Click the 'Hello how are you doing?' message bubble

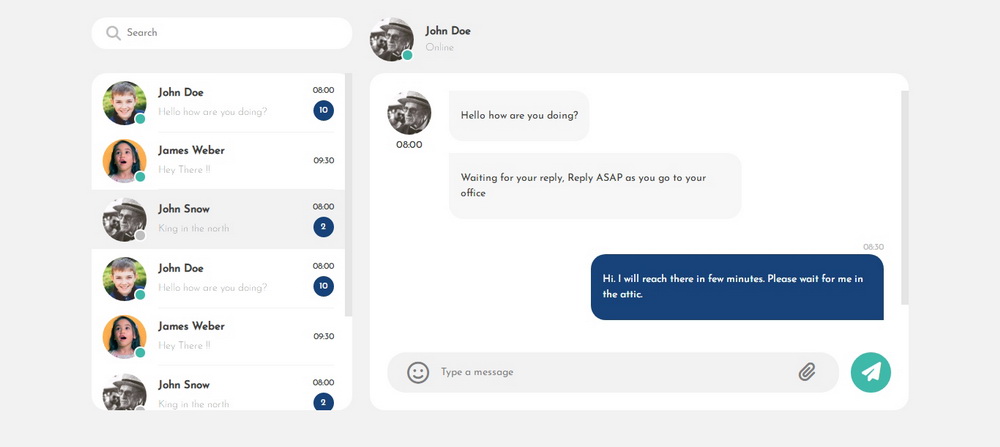click(x=519, y=116)
